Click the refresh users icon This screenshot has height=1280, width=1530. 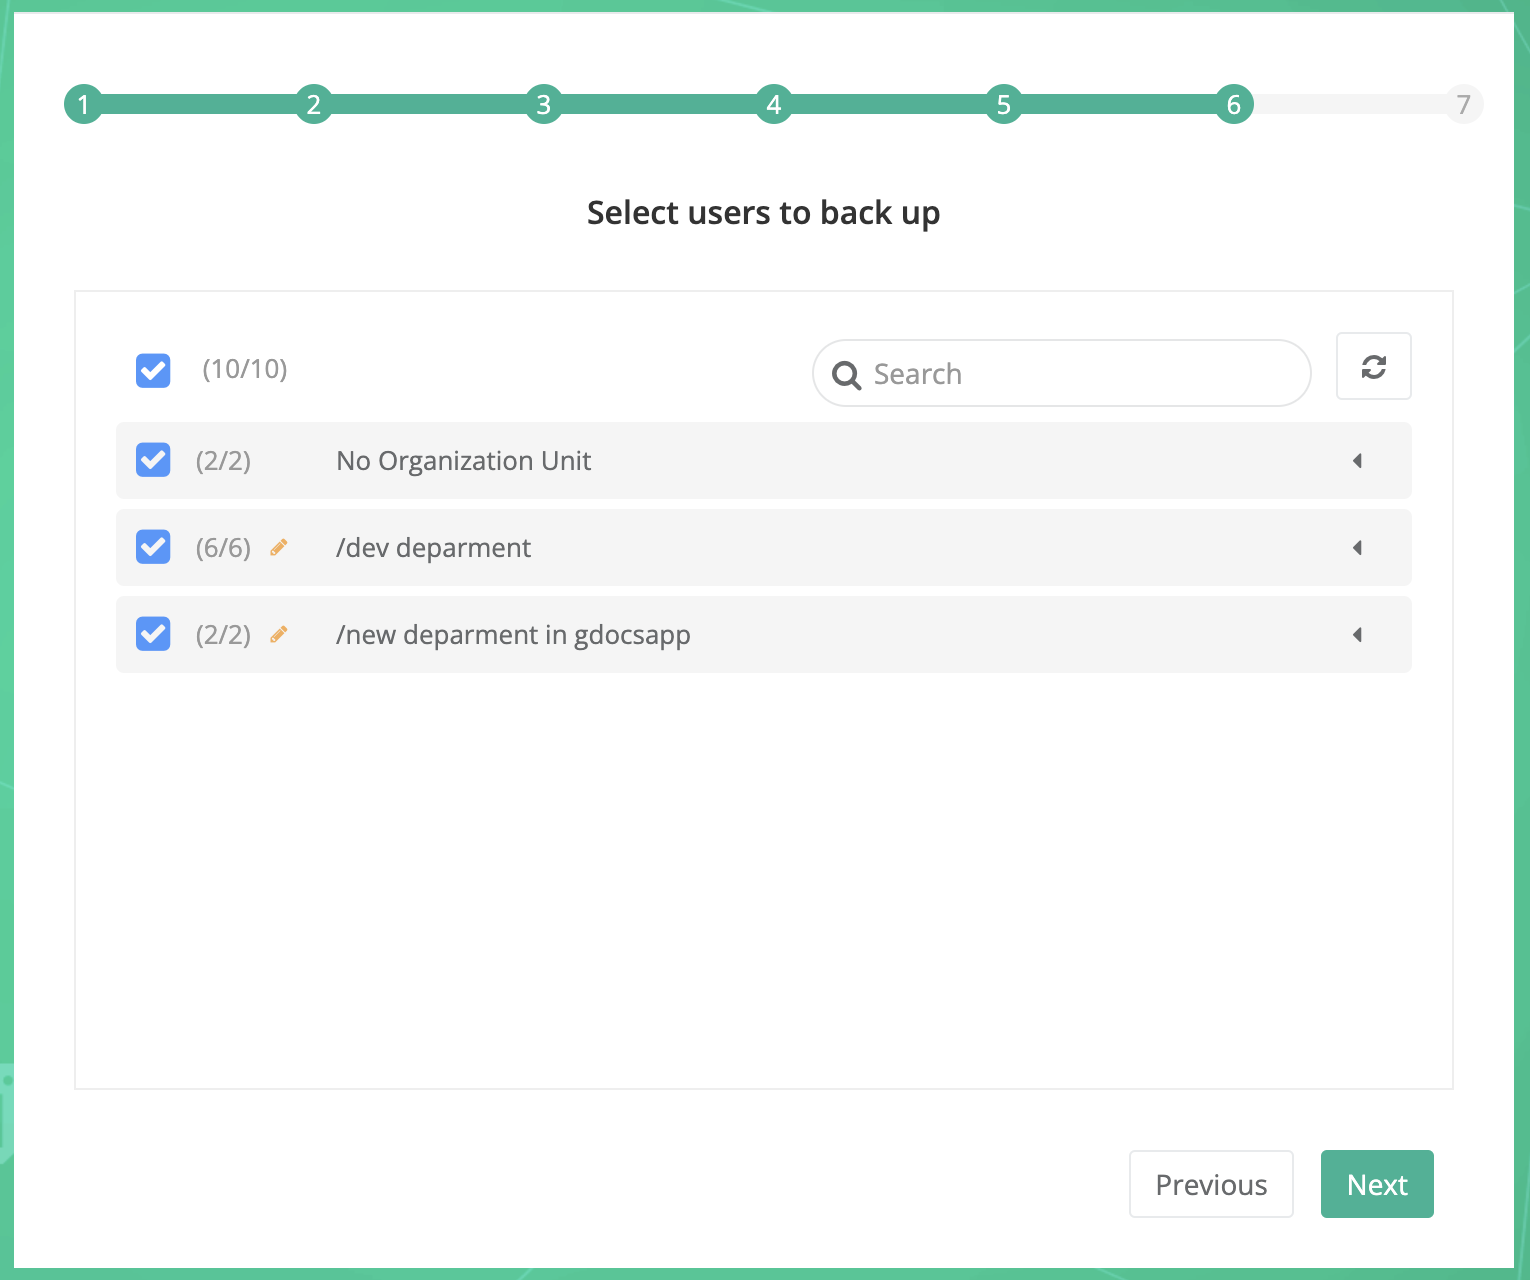[x=1373, y=366]
